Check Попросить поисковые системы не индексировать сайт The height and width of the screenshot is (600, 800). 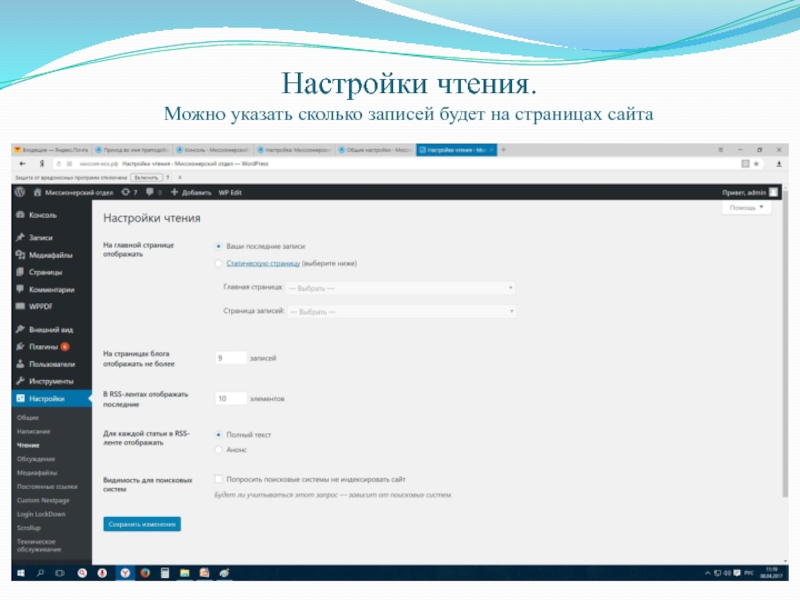point(218,479)
